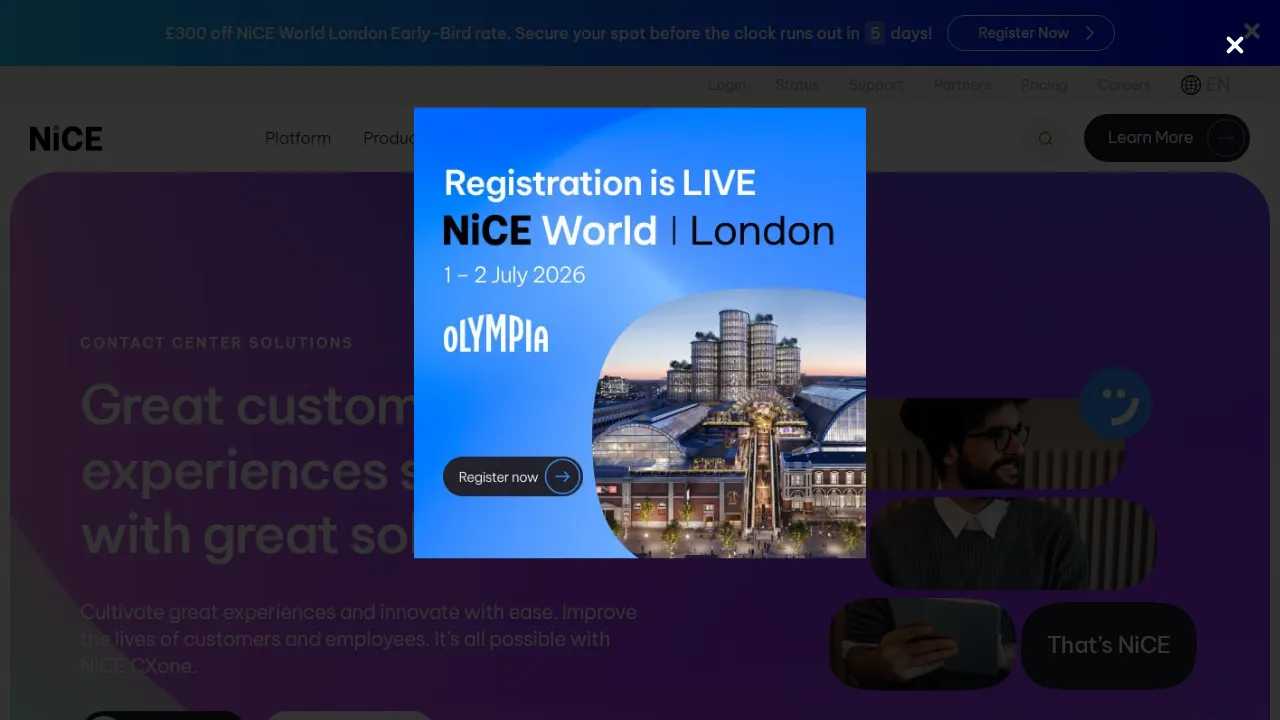Viewport: 1280px width, 720px height.
Task: Open the Partners link
Action: [x=962, y=85]
